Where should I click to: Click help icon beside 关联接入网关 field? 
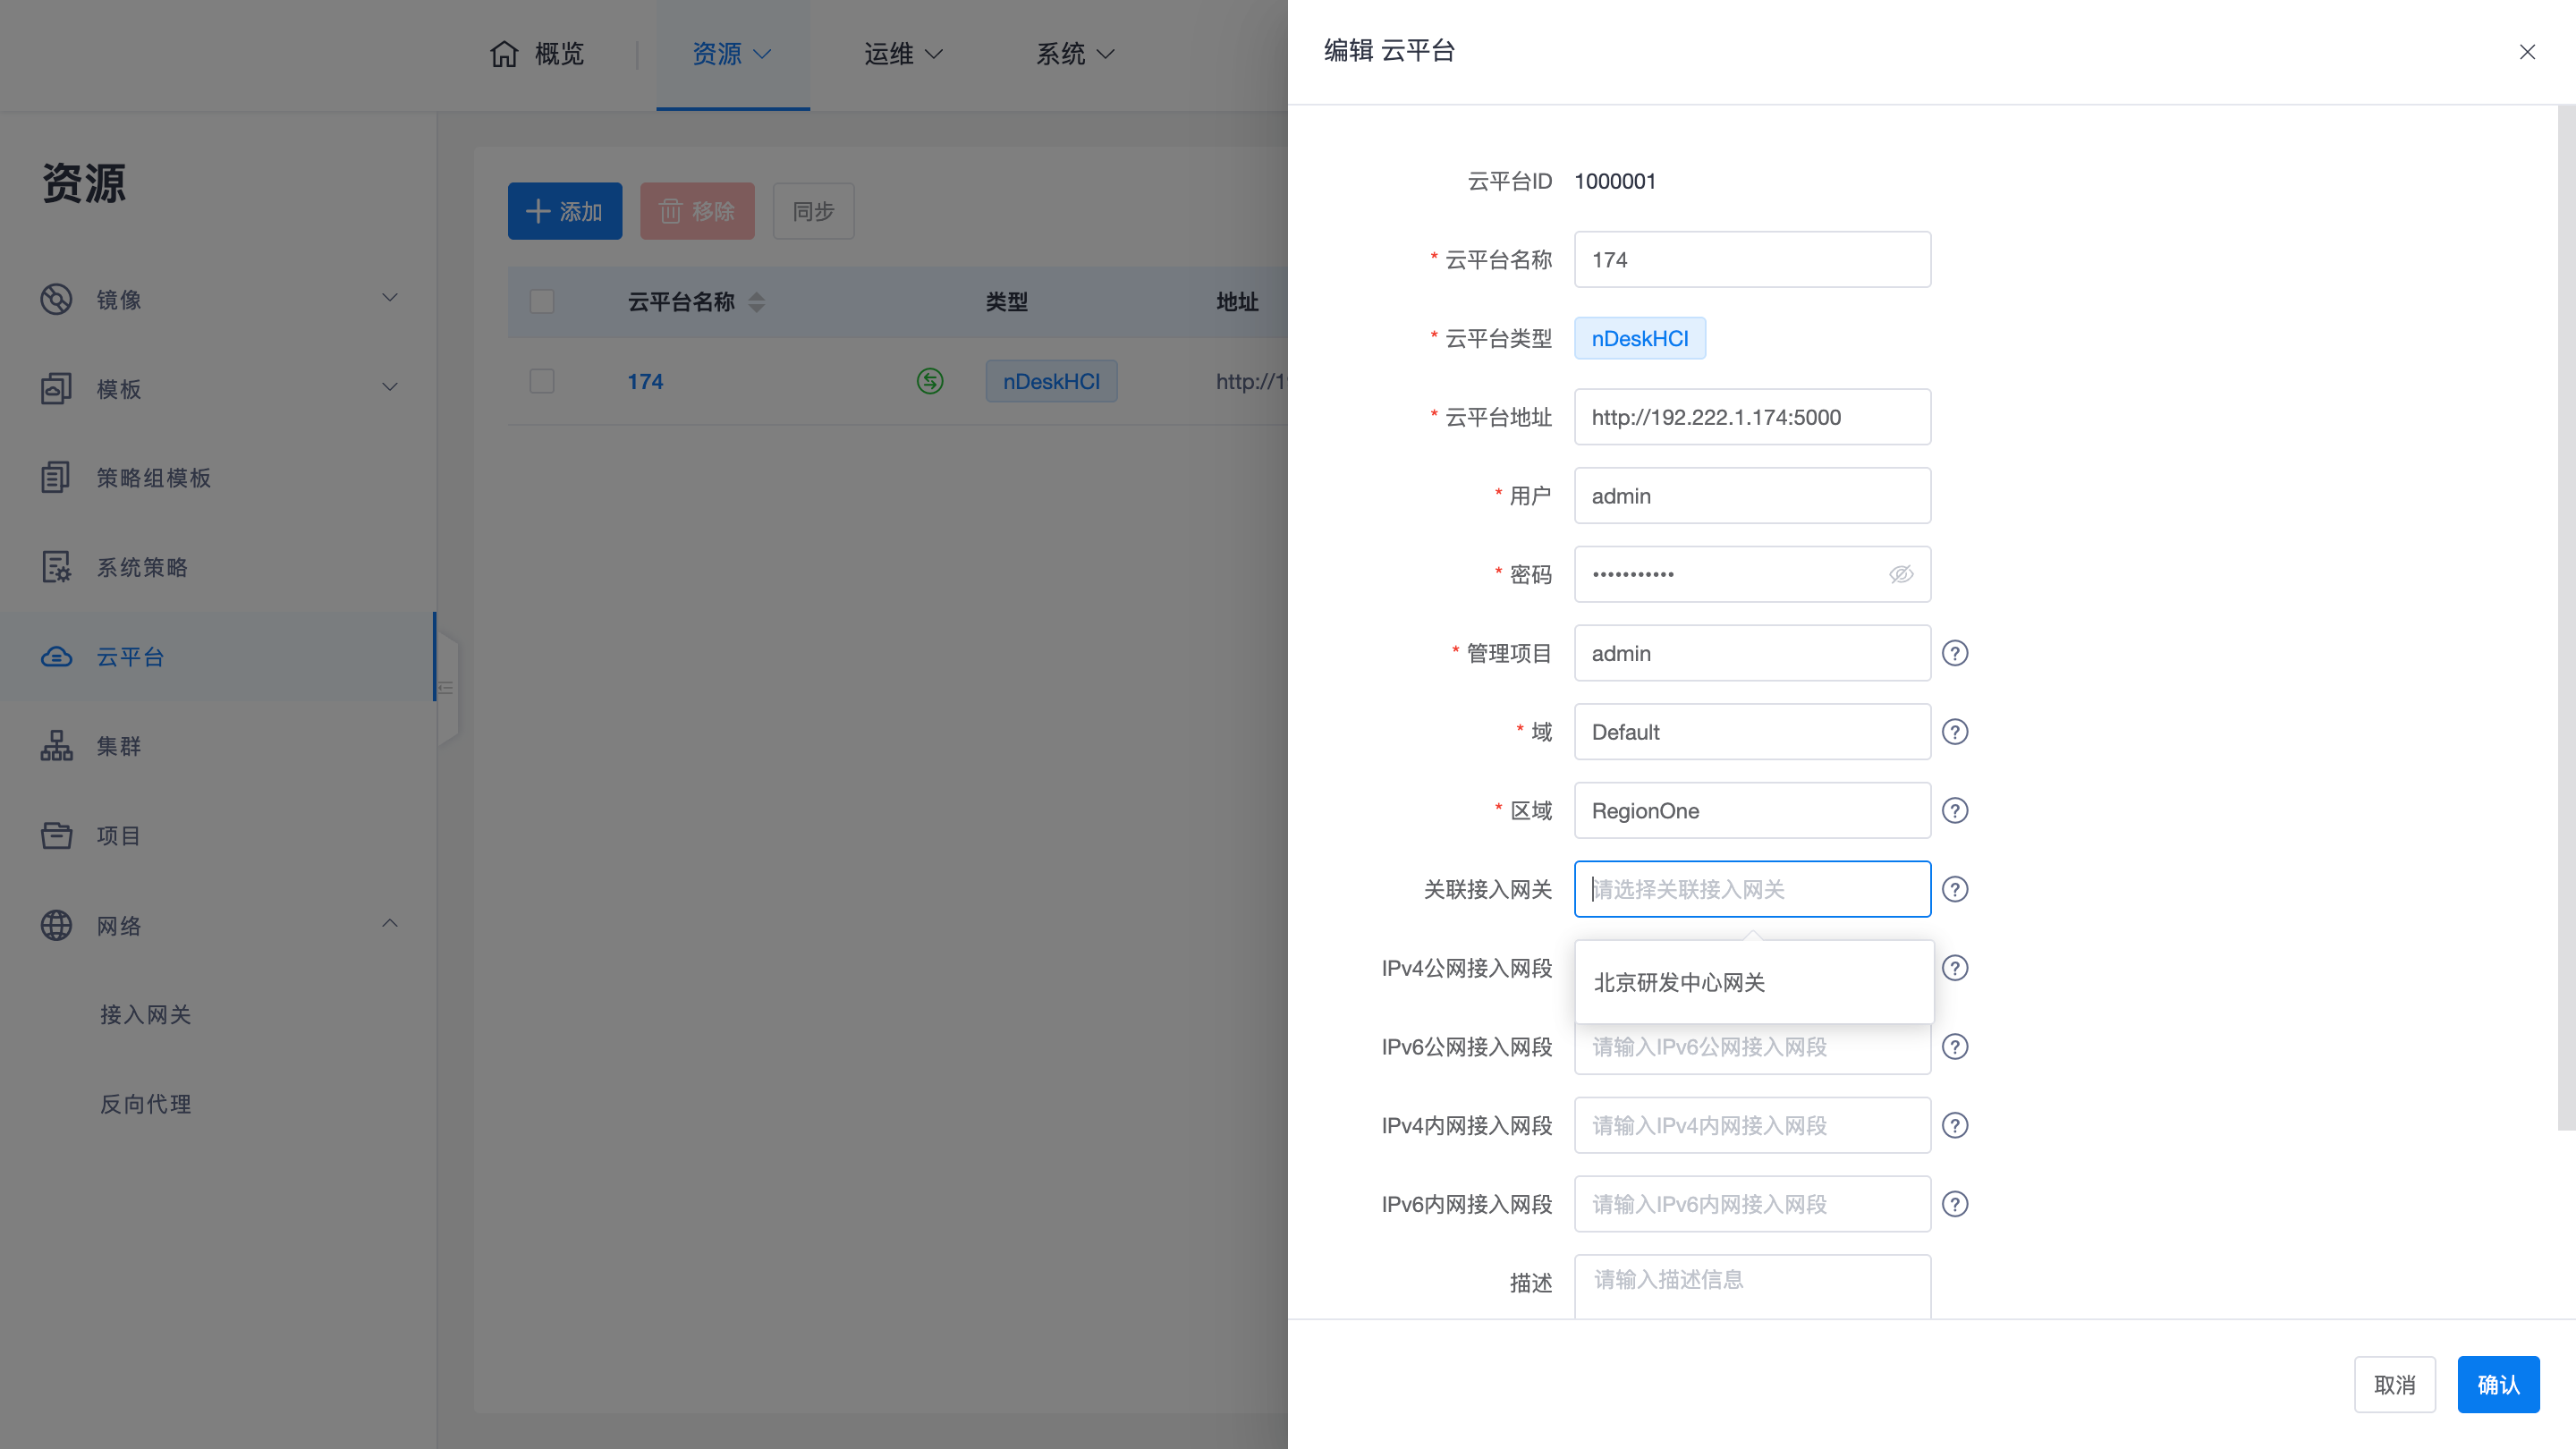click(x=1954, y=889)
